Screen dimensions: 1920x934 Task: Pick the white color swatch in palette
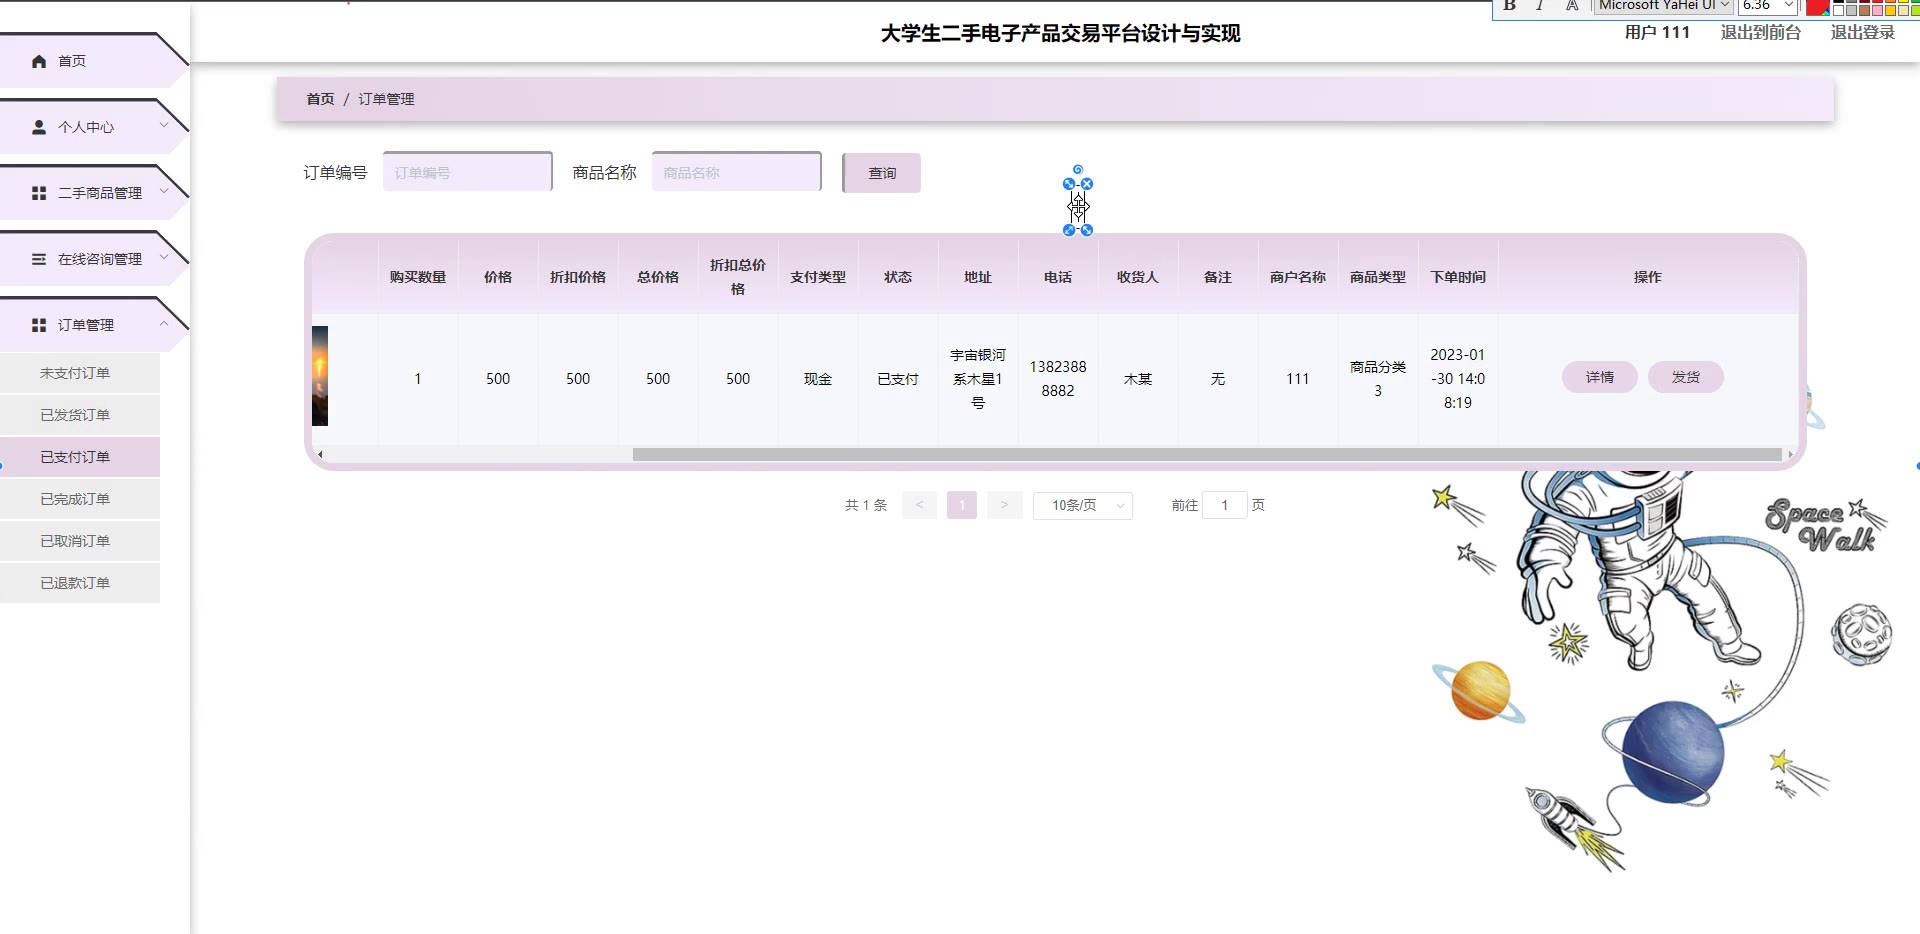pos(1838,10)
